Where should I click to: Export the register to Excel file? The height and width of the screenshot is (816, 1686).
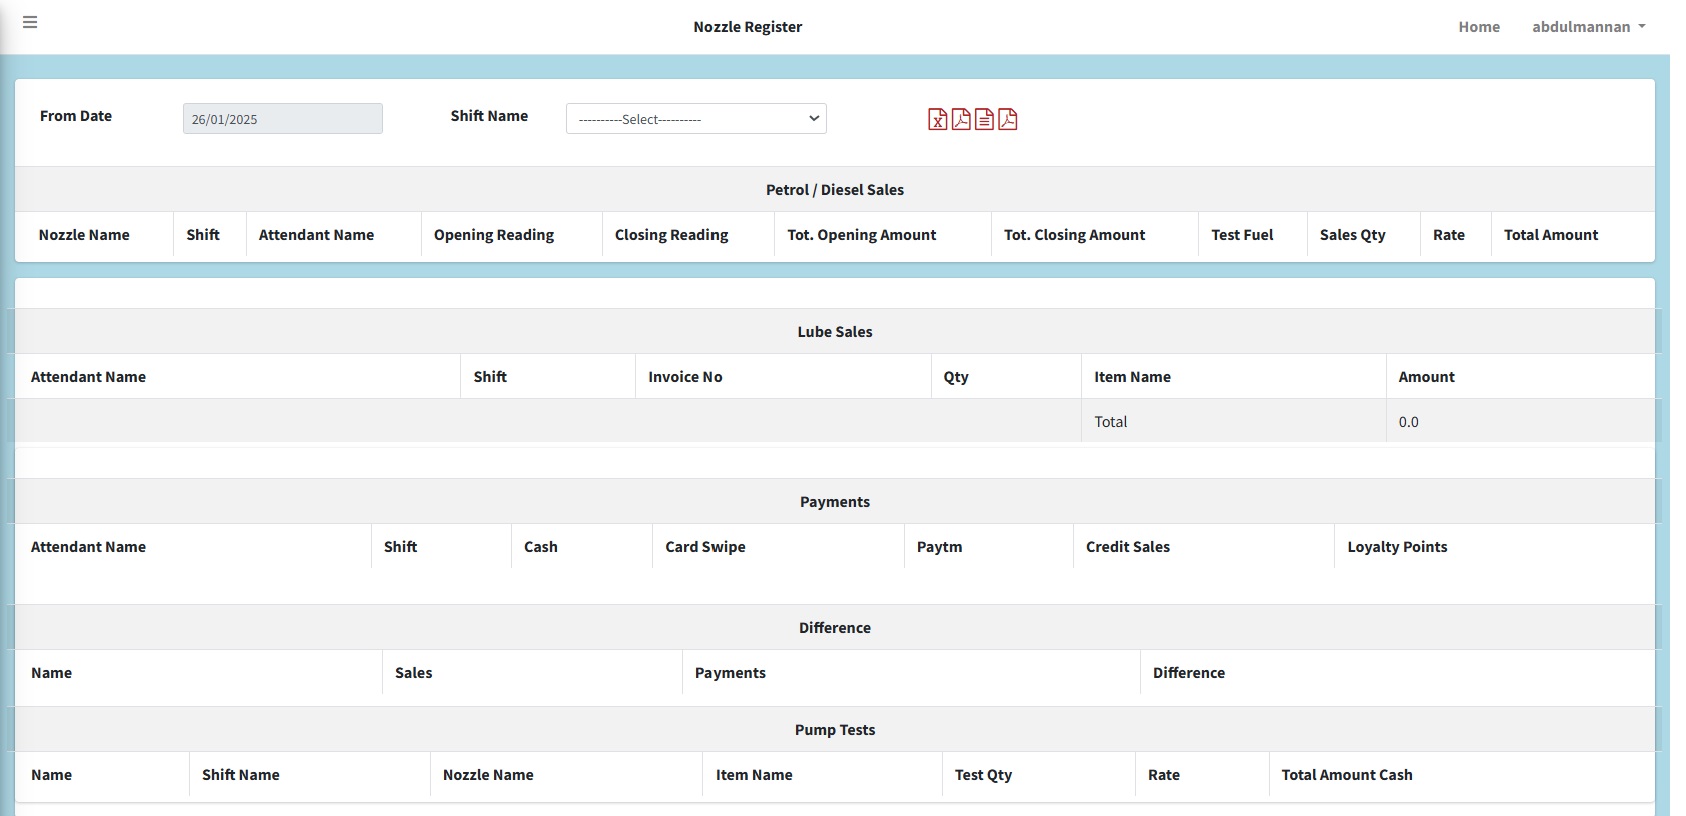(x=937, y=120)
